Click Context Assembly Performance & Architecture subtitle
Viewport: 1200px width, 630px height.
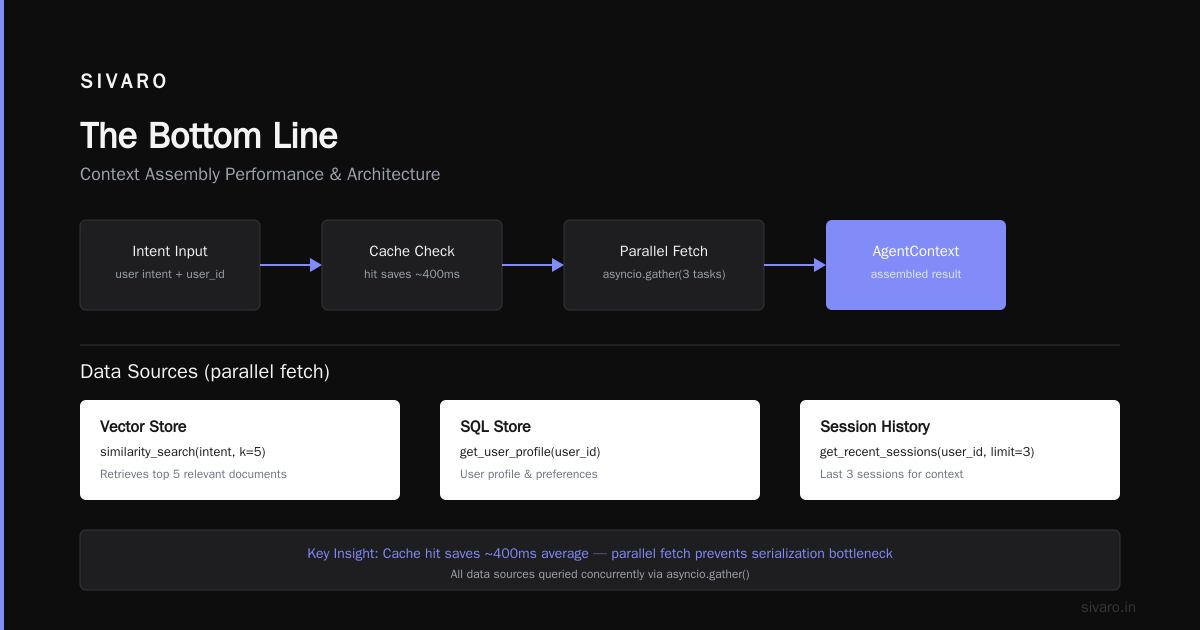(260, 174)
